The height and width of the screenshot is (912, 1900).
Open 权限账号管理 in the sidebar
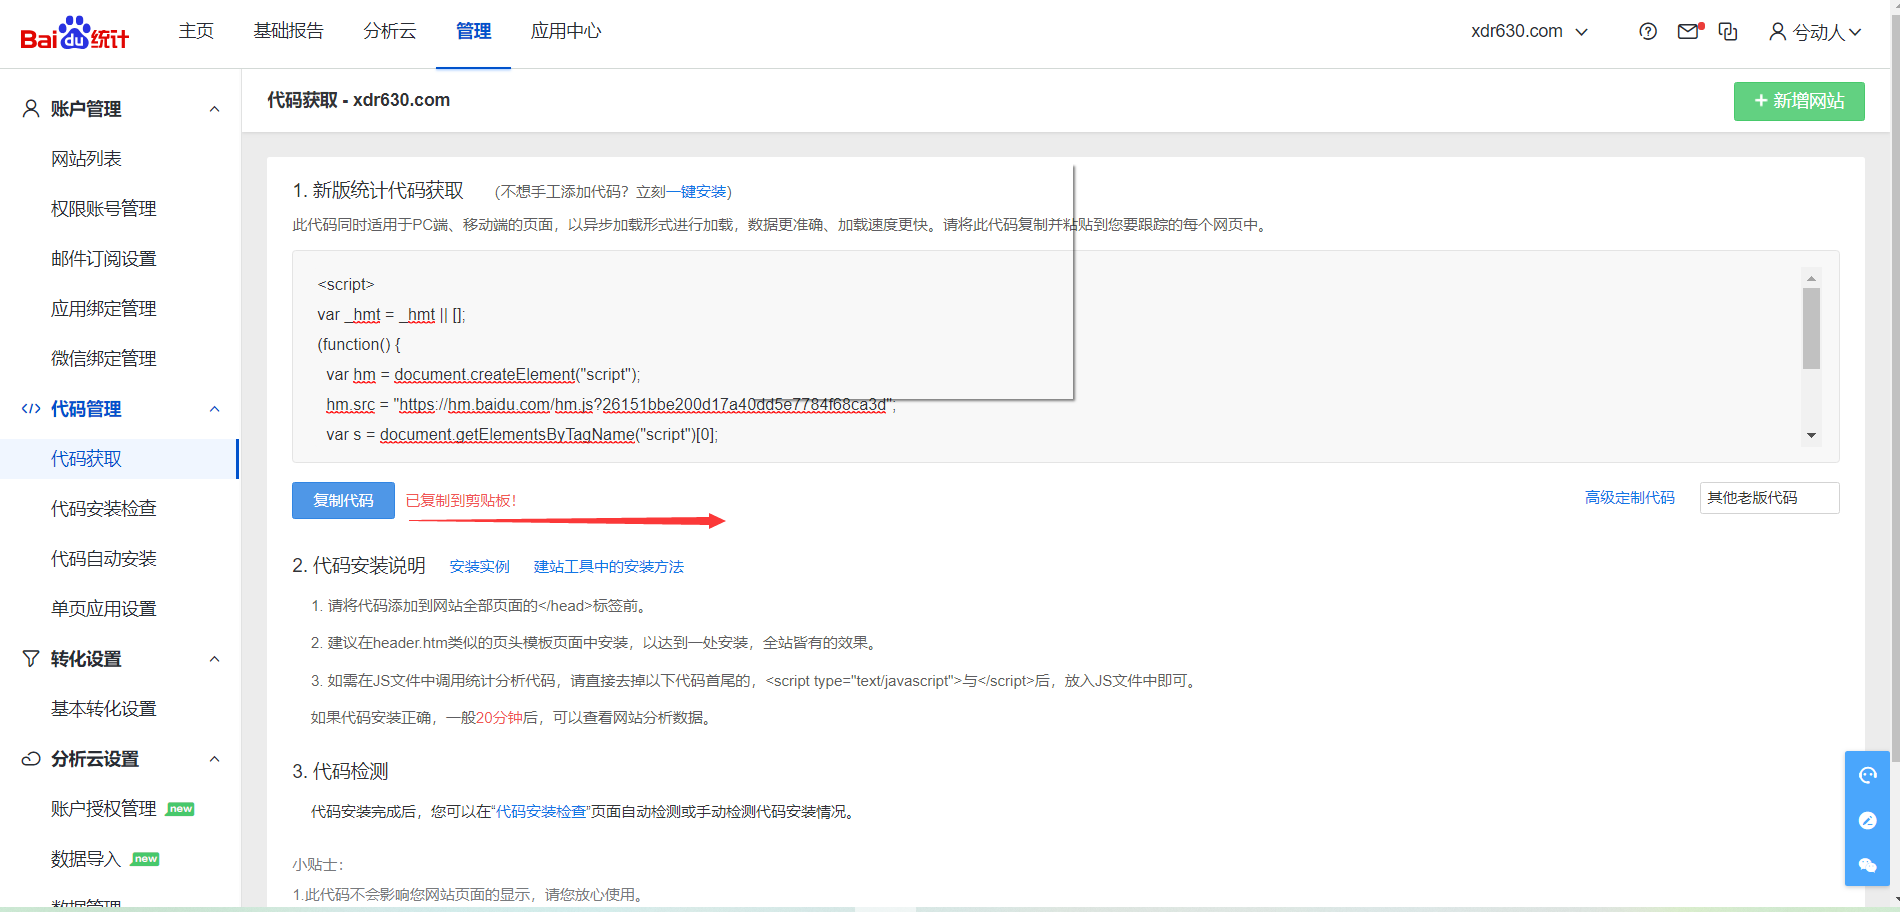[x=104, y=208]
